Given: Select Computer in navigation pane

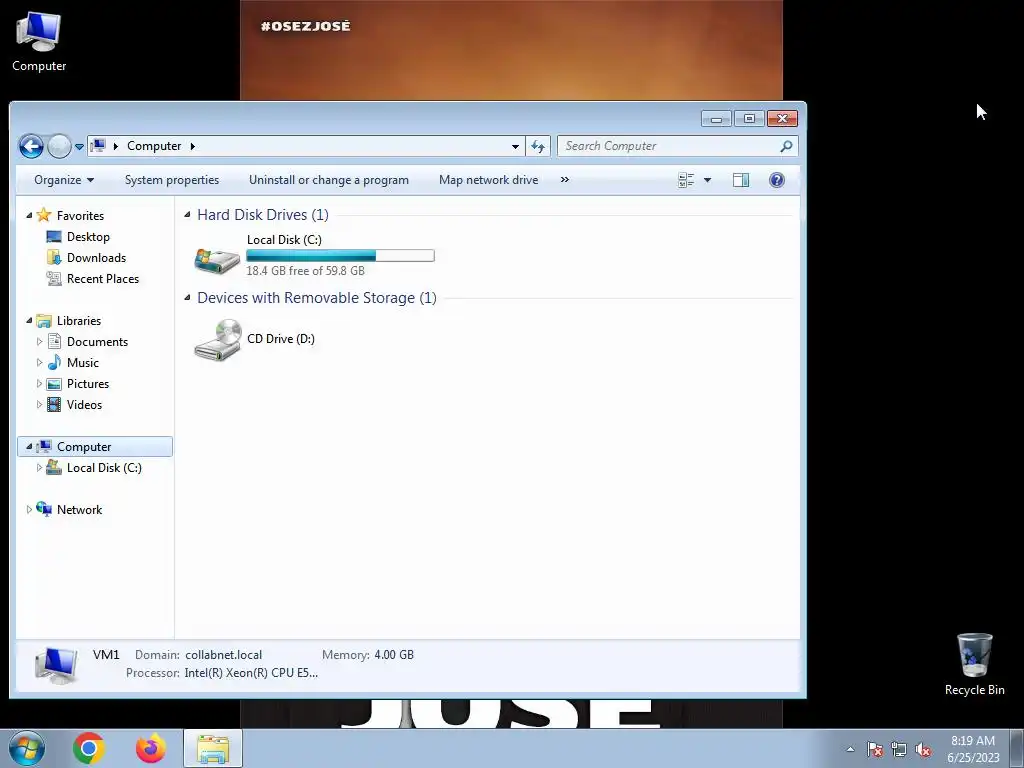Looking at the screenshot, I should tap(84, 447).
